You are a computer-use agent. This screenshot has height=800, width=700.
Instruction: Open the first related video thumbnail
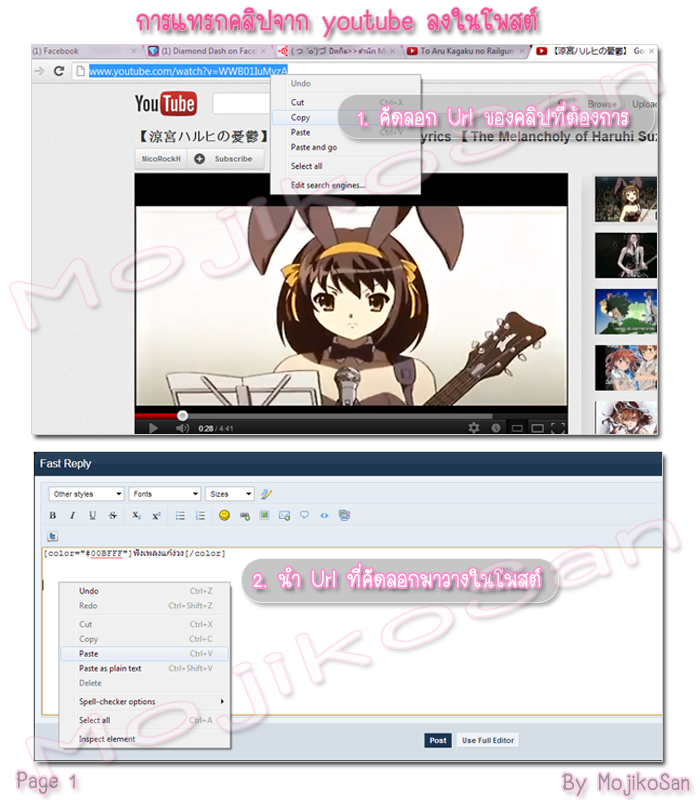(626, 199)
